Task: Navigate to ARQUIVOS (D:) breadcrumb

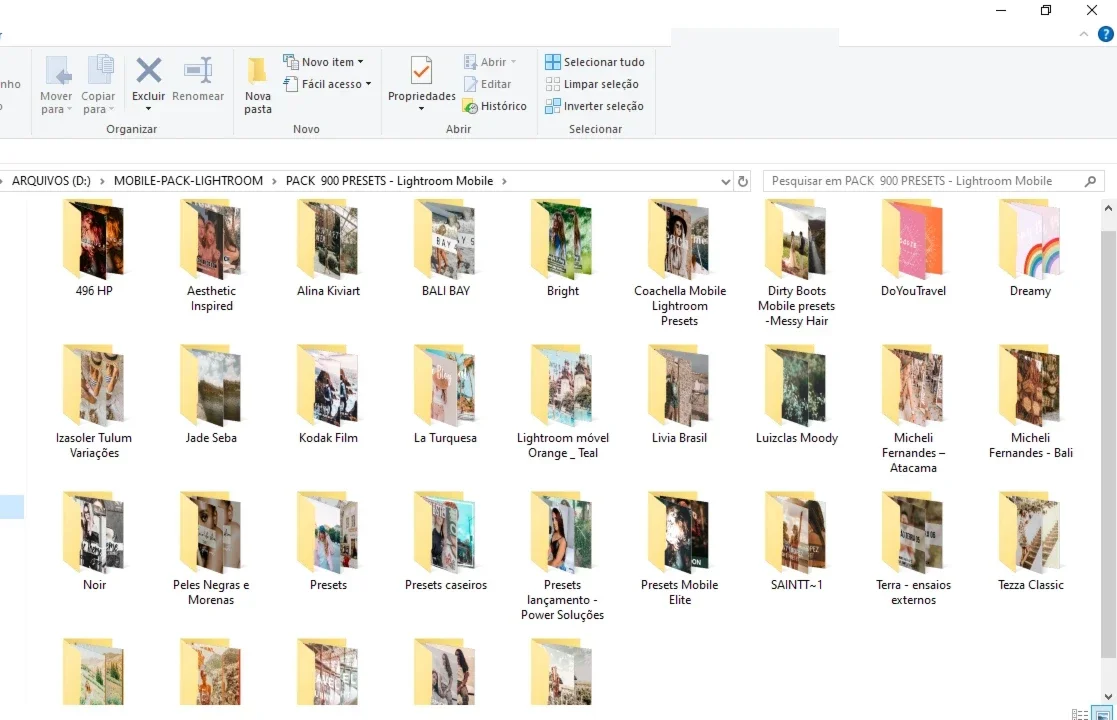Action: pyautogui.click(x=51, y=181)
